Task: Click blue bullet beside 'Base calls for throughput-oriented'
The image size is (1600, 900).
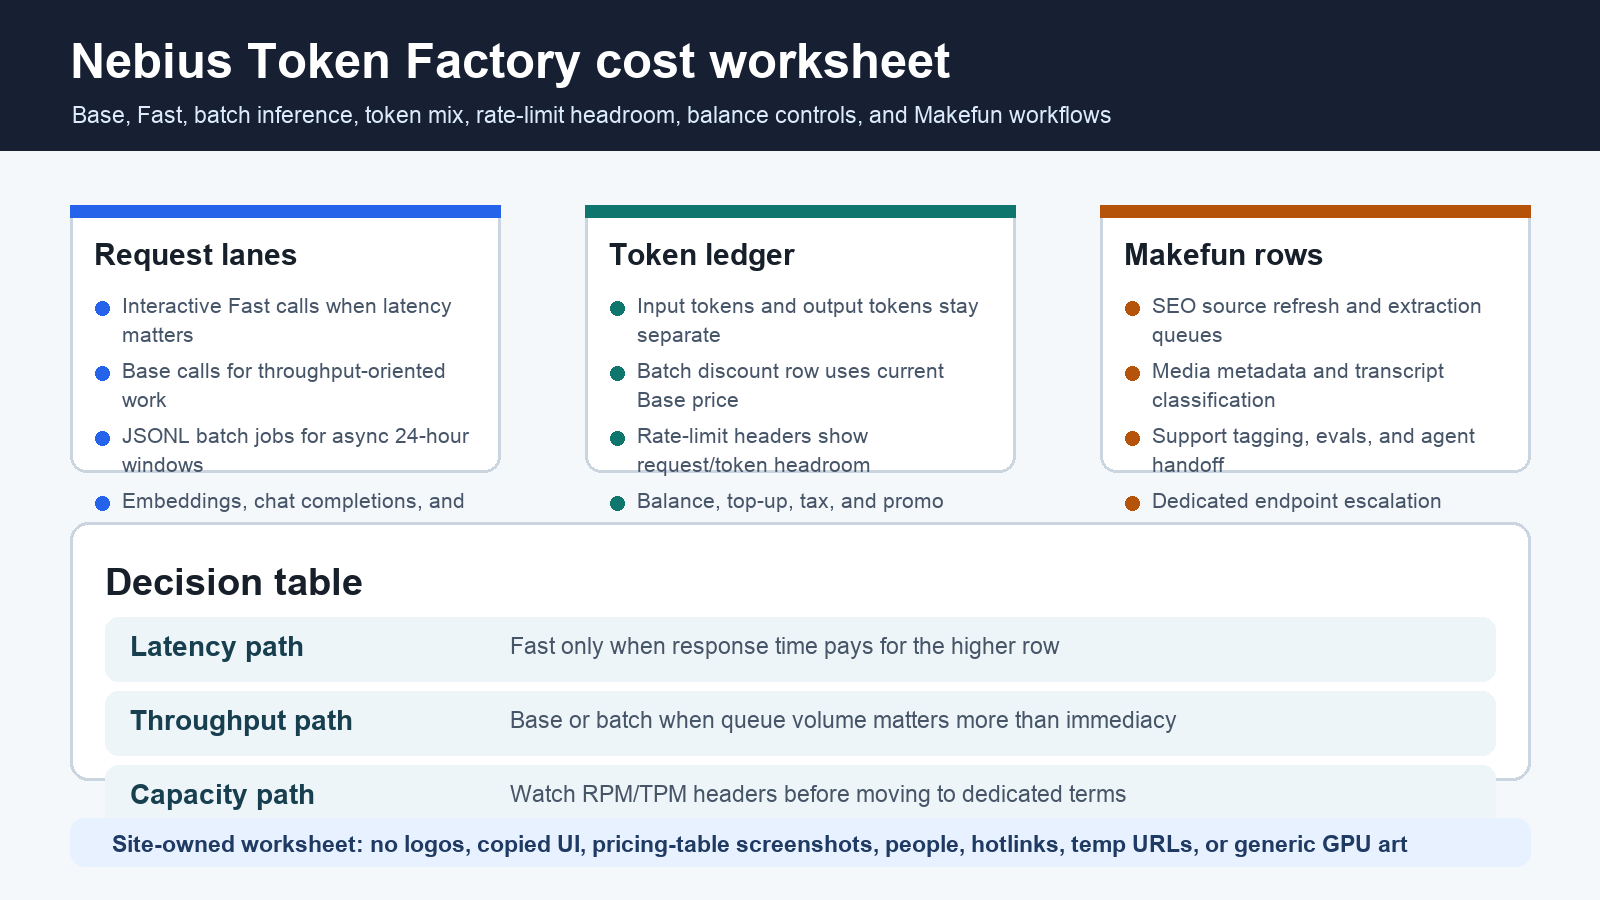Action: 102,373
